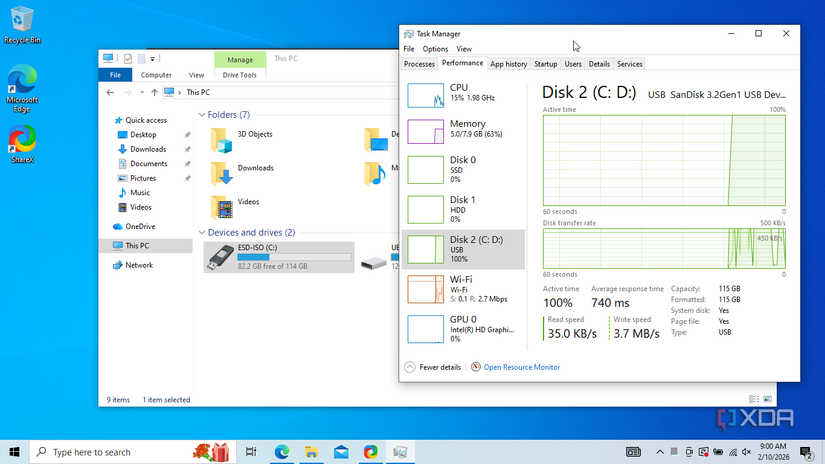Open the Action Center notification icon
825x464 pixels.
point(806,452)
